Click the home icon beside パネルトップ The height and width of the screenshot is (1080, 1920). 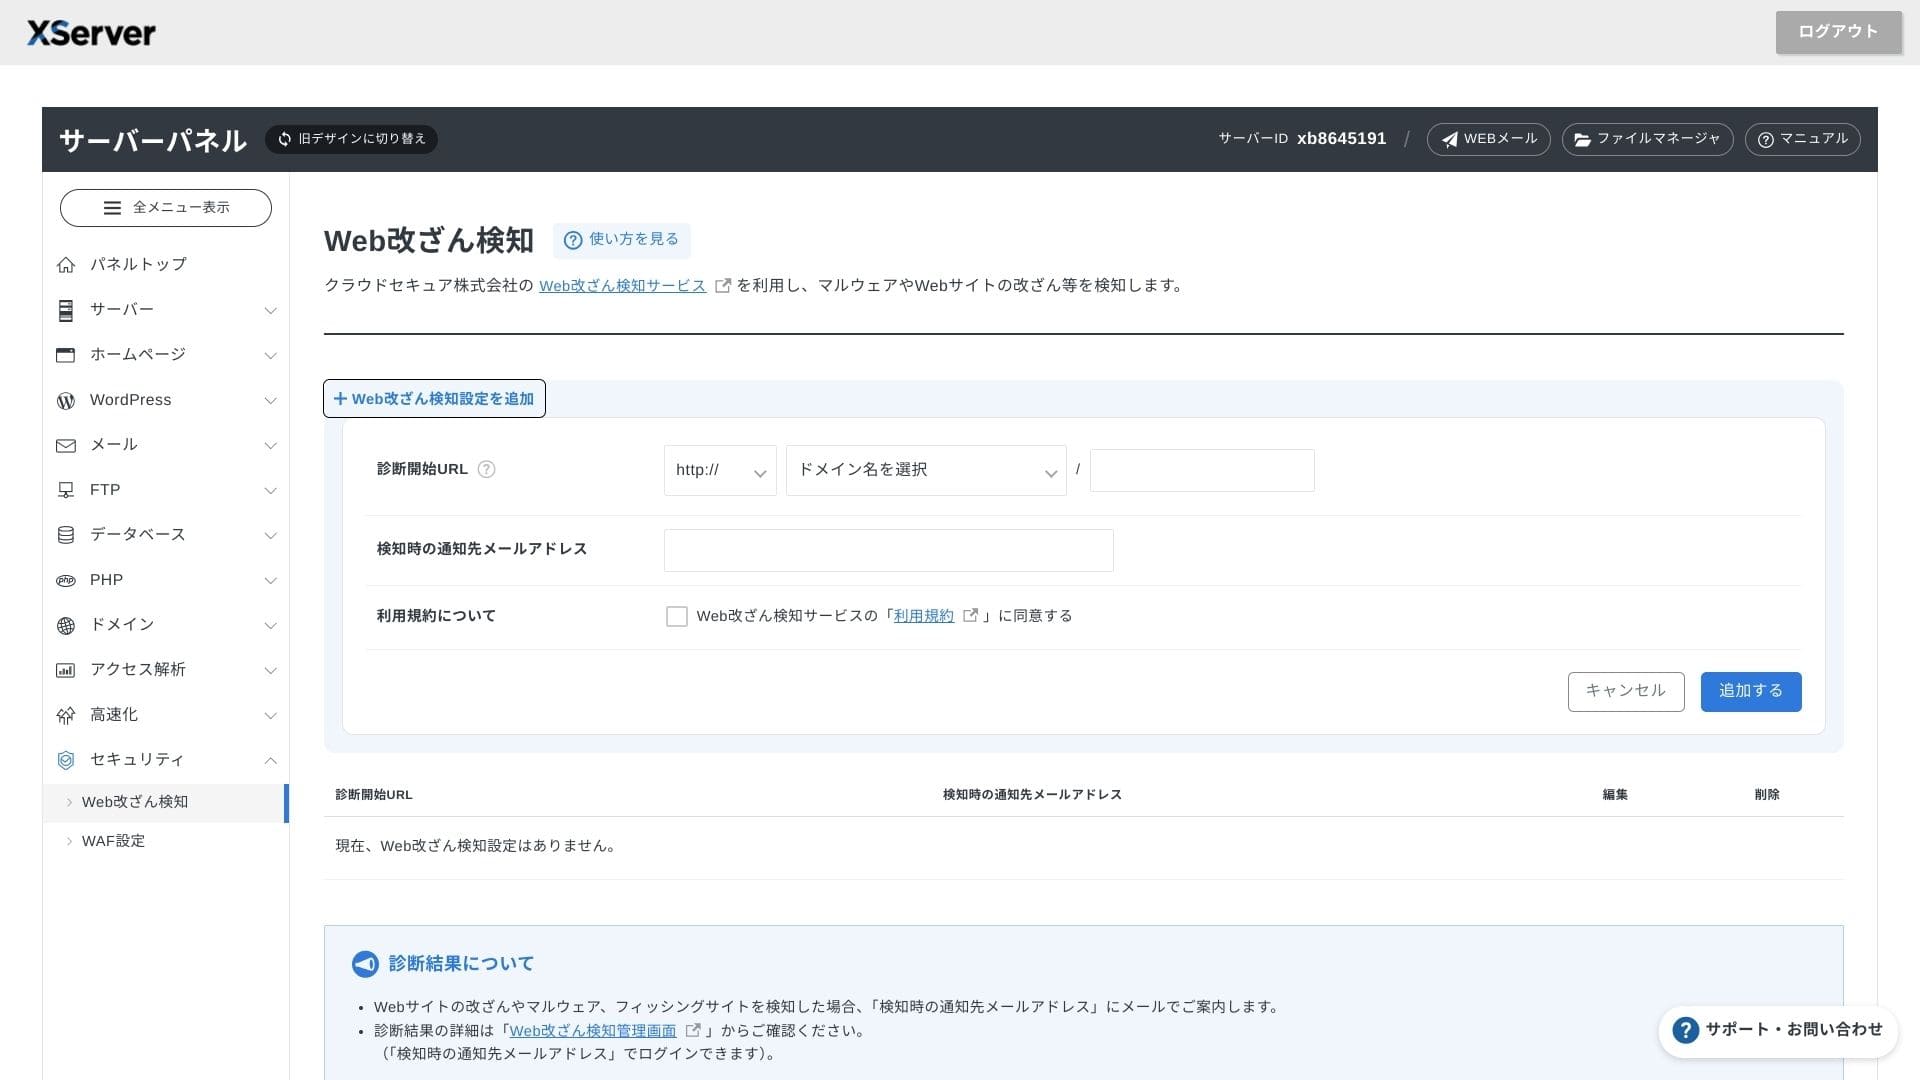[x=66, y=265]
